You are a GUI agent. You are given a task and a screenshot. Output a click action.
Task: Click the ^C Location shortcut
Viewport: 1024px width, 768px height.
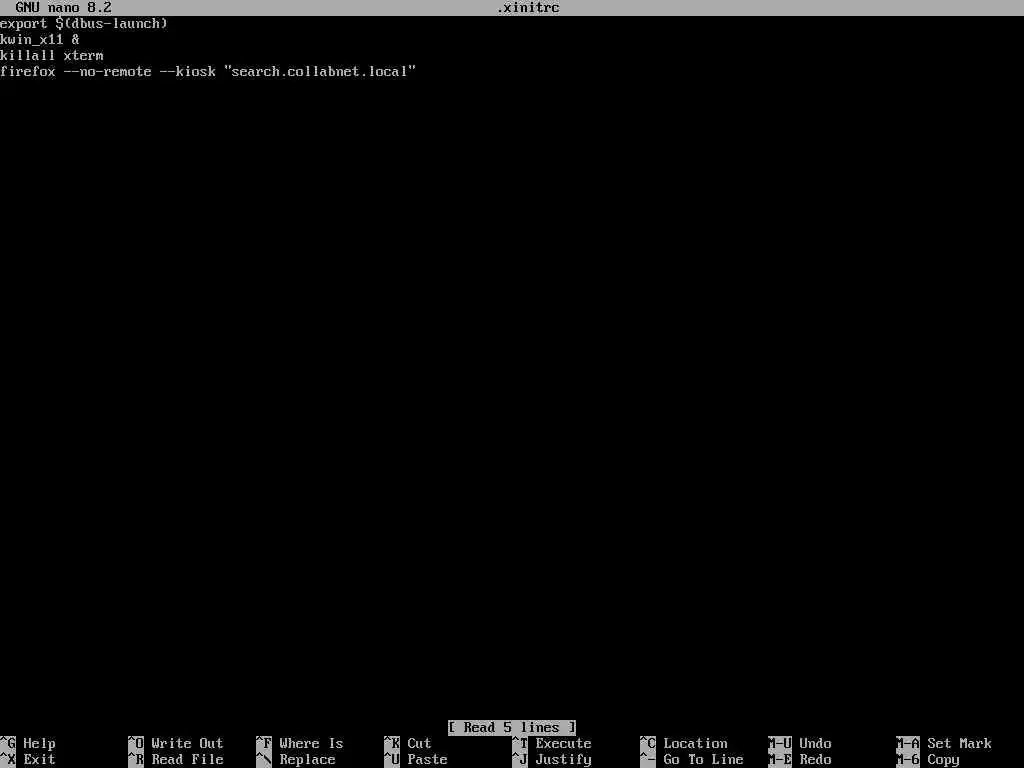click(x=684, y=743)
